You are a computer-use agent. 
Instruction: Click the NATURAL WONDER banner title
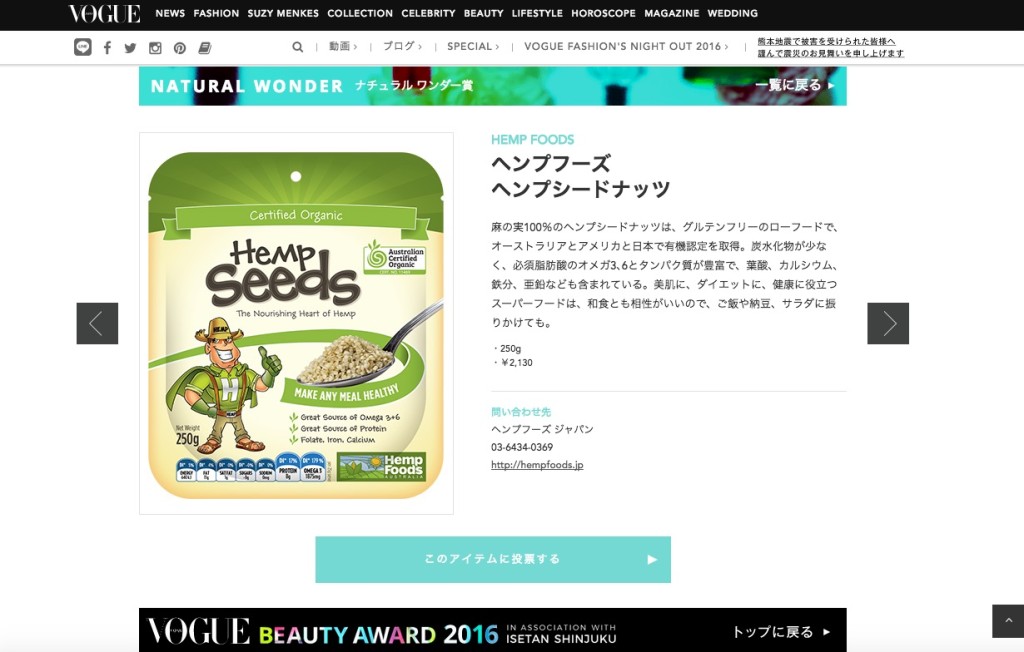tap(247, 86)
